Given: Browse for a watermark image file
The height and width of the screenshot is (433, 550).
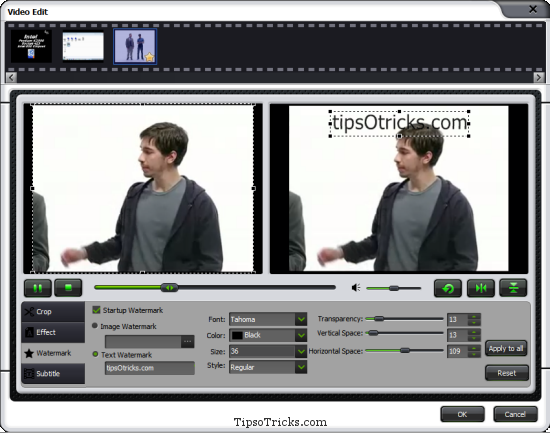Looking at the screenshot, I should pyautogui.click(x=188, y=341).
